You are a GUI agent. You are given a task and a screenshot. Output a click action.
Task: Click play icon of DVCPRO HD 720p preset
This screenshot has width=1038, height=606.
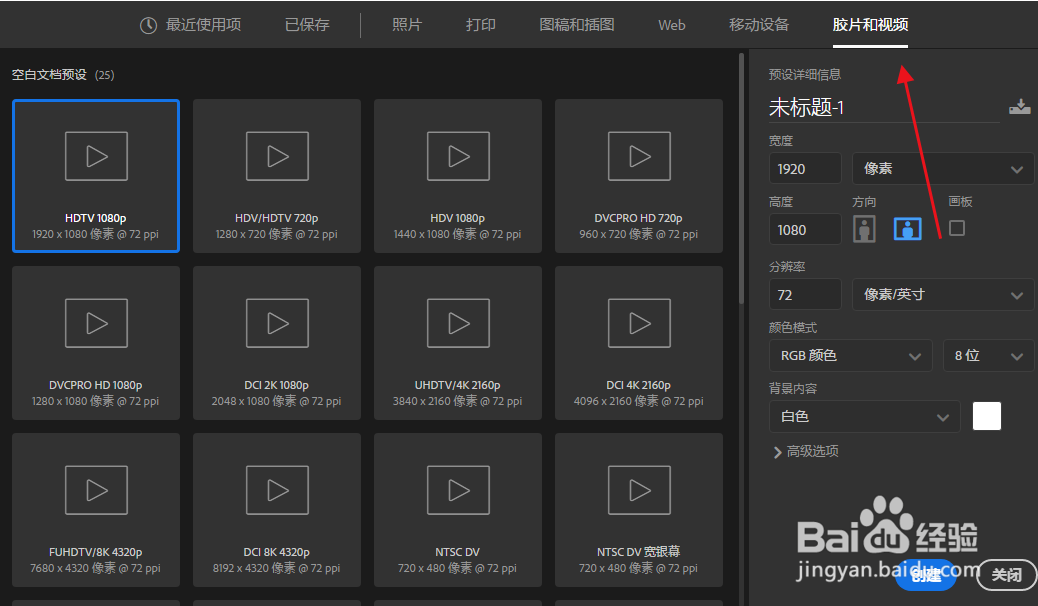639,156
